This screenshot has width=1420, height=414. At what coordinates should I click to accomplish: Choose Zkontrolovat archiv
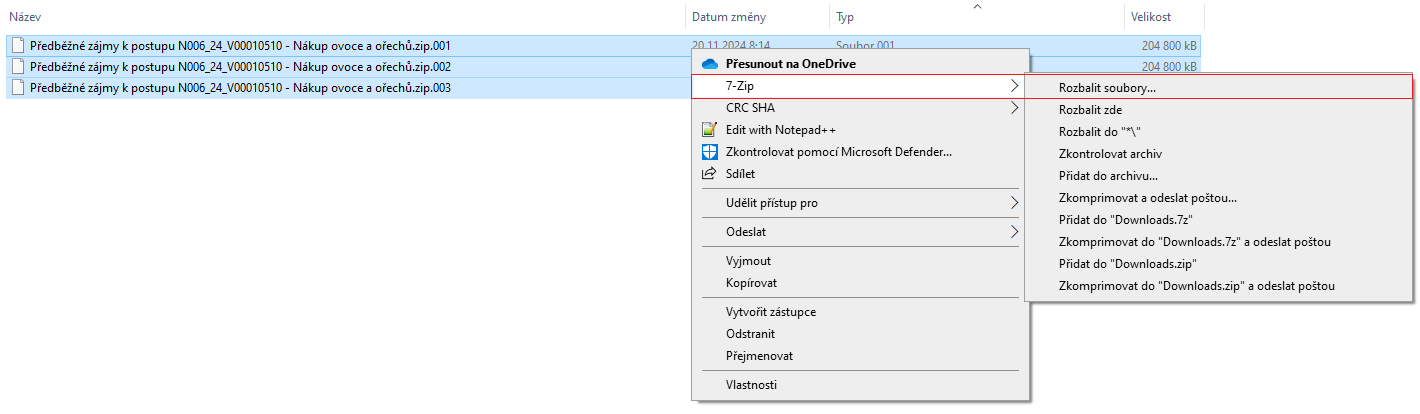[1218, 154]
